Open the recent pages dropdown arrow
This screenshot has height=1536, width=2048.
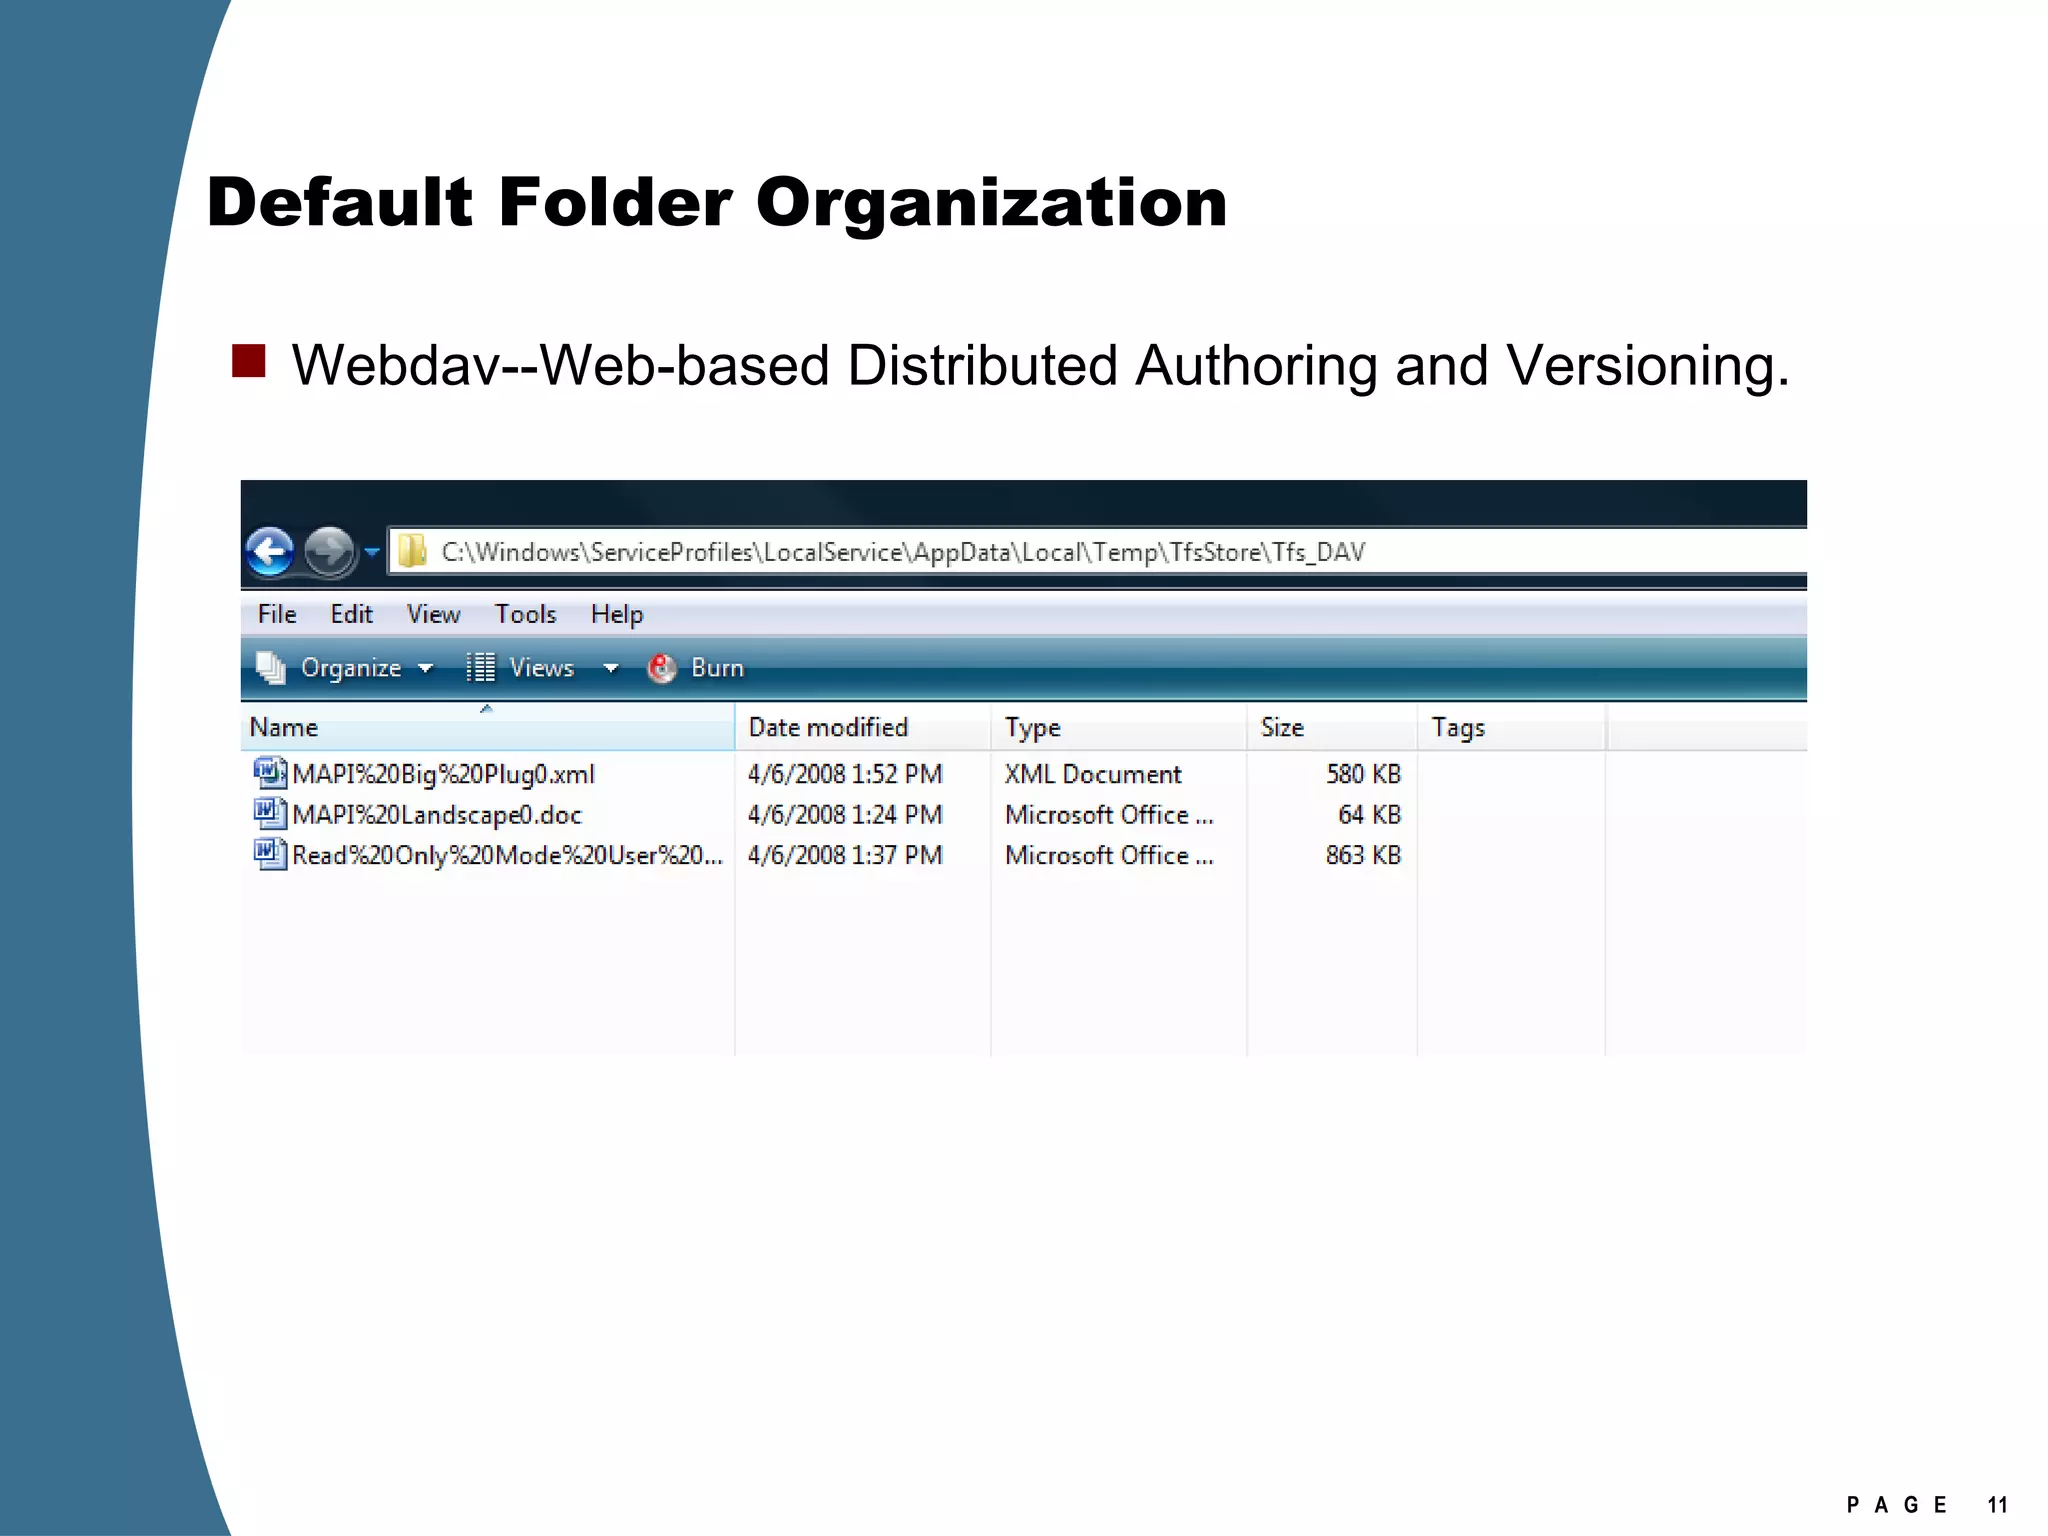[372, 552]
